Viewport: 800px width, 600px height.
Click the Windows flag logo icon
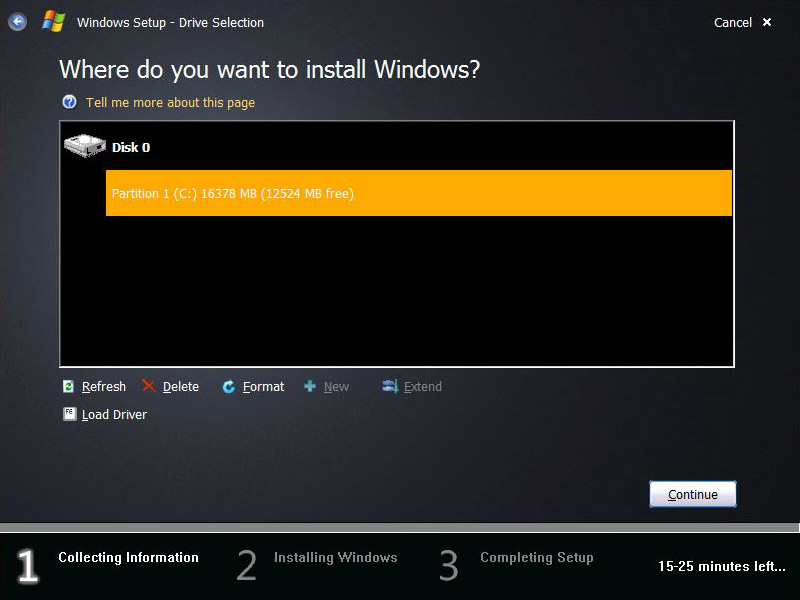click(x=54, y=22)
